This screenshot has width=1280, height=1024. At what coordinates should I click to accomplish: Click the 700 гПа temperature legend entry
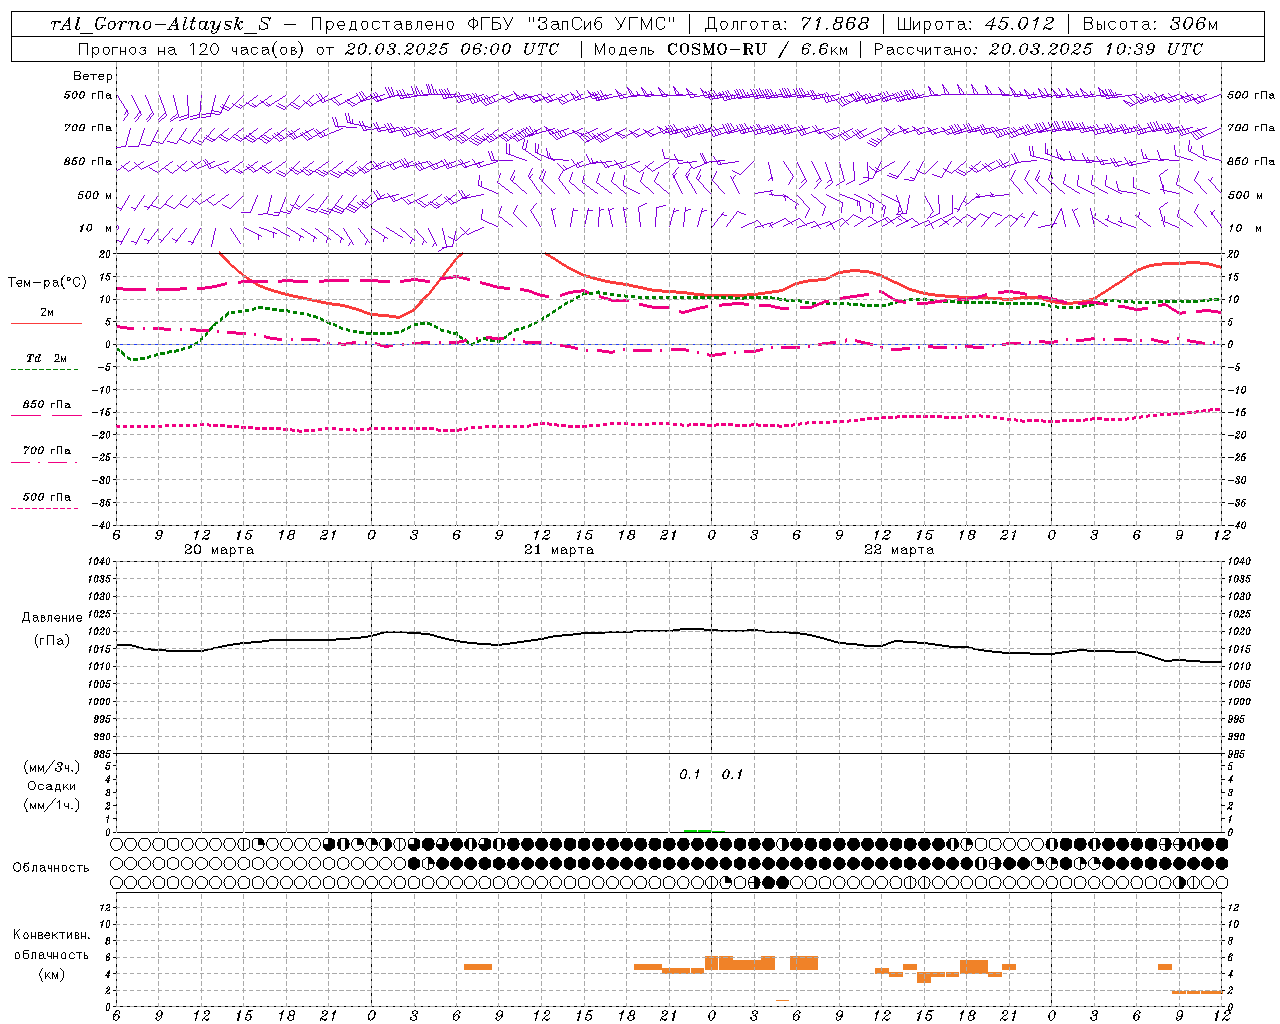[46, 451]
